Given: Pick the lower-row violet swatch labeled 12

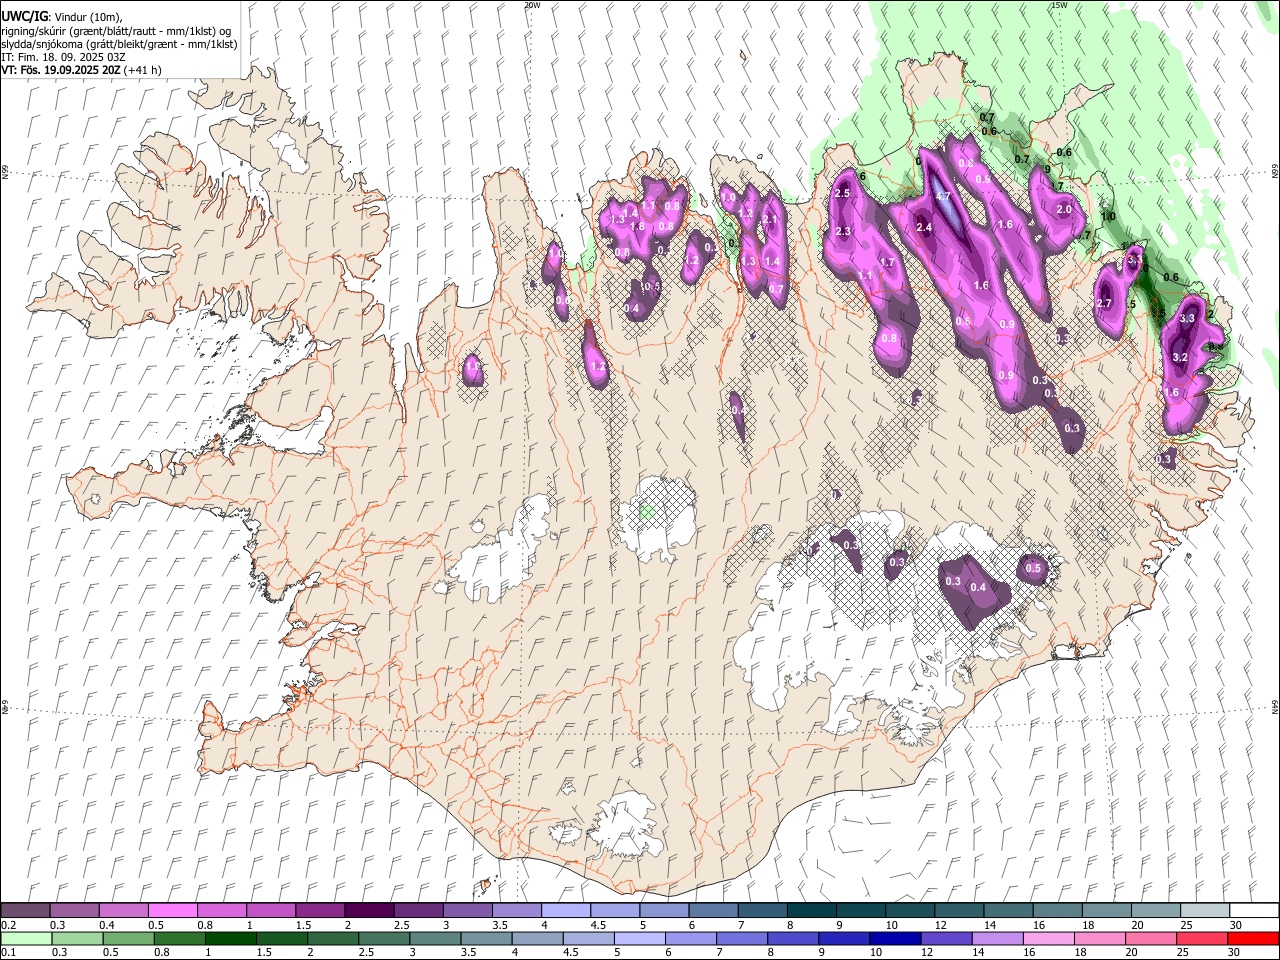Looking at the screenshot, I should tap(947, 938).
